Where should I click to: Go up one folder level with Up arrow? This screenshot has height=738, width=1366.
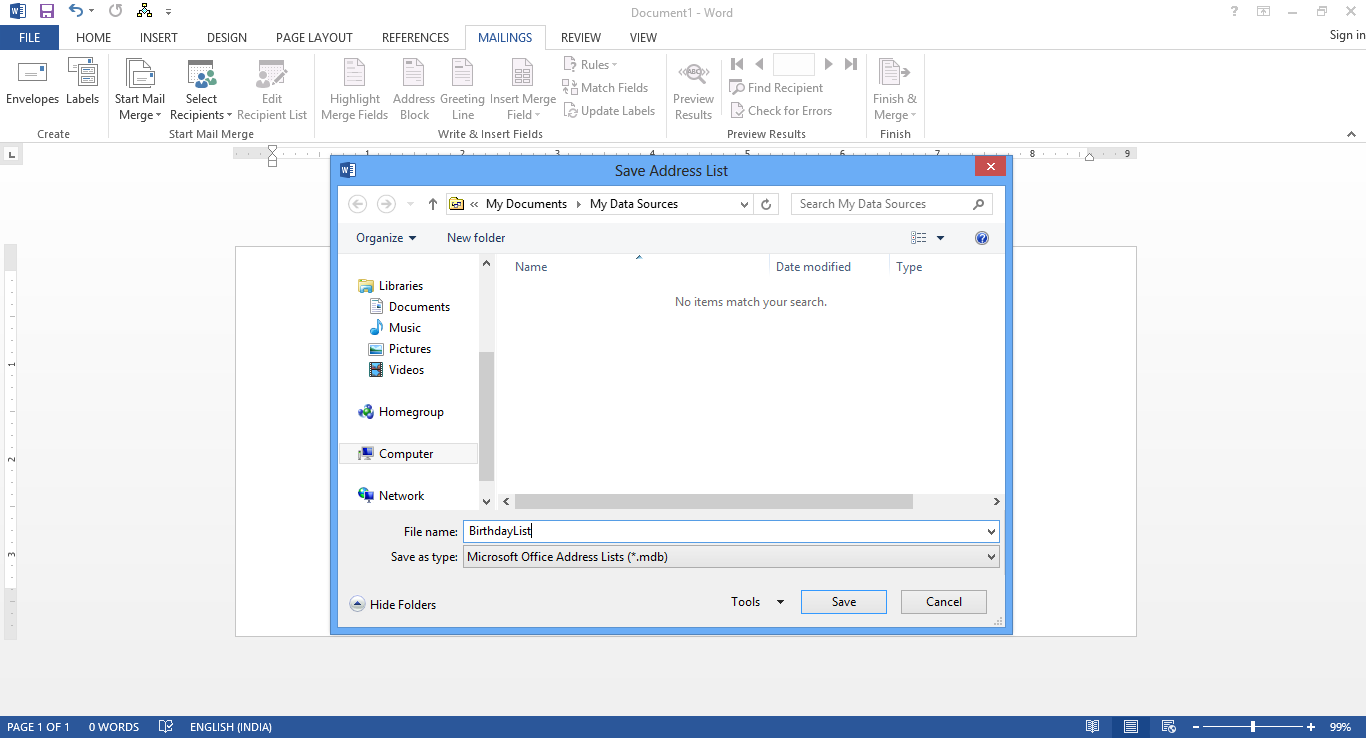433,204
